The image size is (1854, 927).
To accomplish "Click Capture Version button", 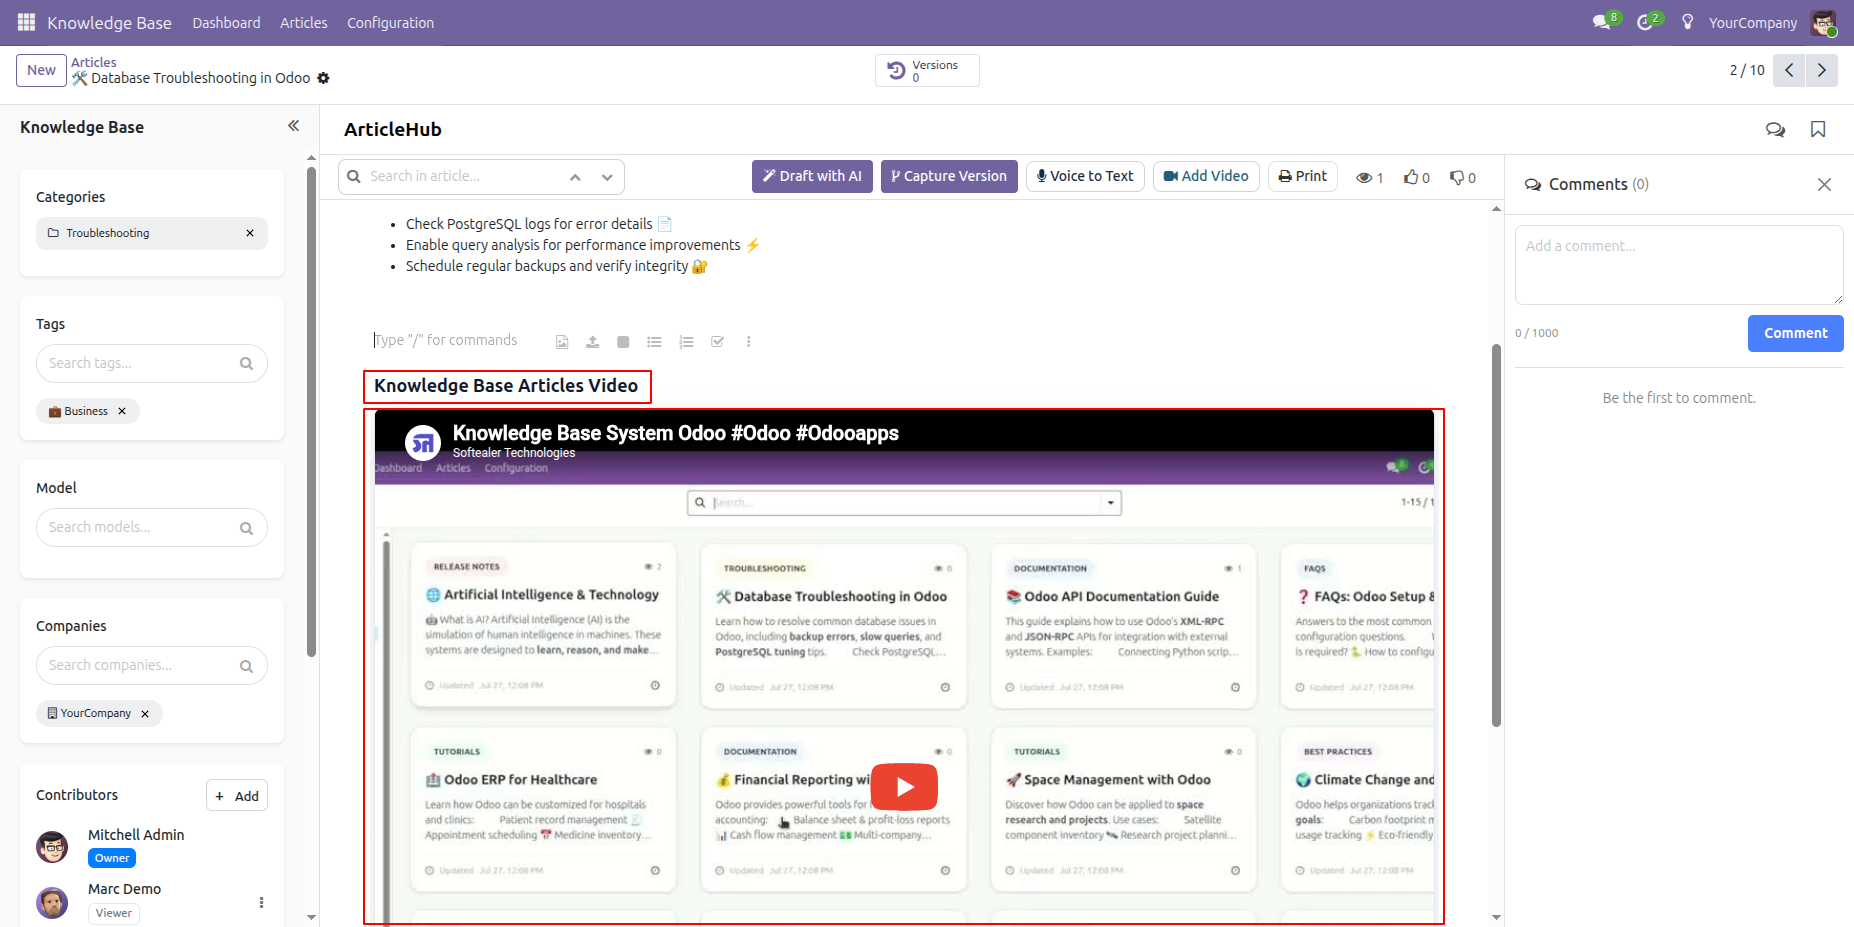I will (x=949, y=176).
